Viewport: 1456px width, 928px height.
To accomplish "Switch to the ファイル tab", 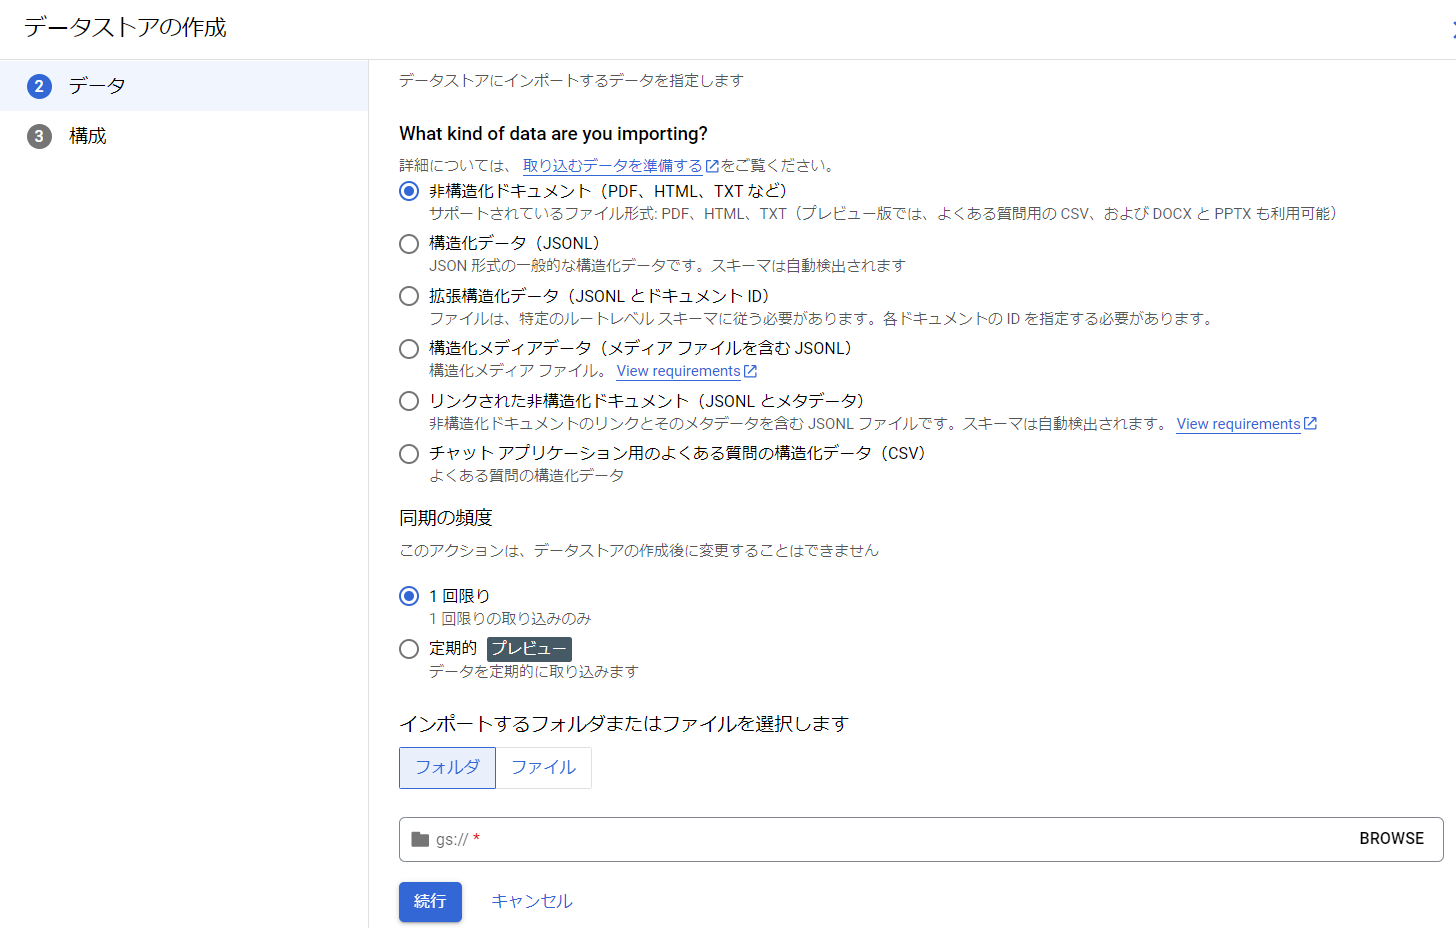I will 543,768.
